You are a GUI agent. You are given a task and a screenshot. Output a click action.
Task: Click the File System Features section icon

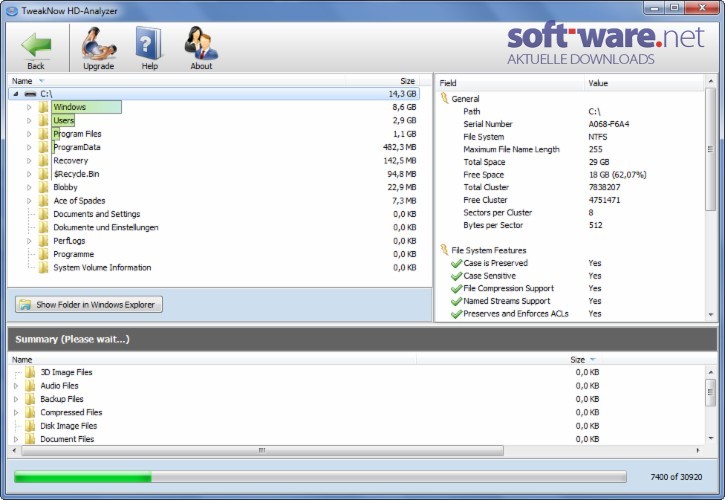pyautogui.click(x=444, y=250)
